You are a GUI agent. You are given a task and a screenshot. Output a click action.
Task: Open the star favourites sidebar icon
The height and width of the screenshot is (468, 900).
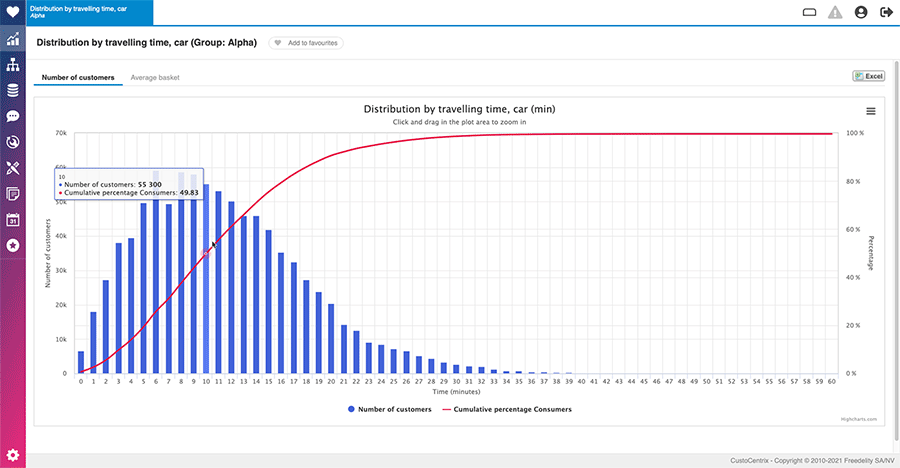coord(13,245)
